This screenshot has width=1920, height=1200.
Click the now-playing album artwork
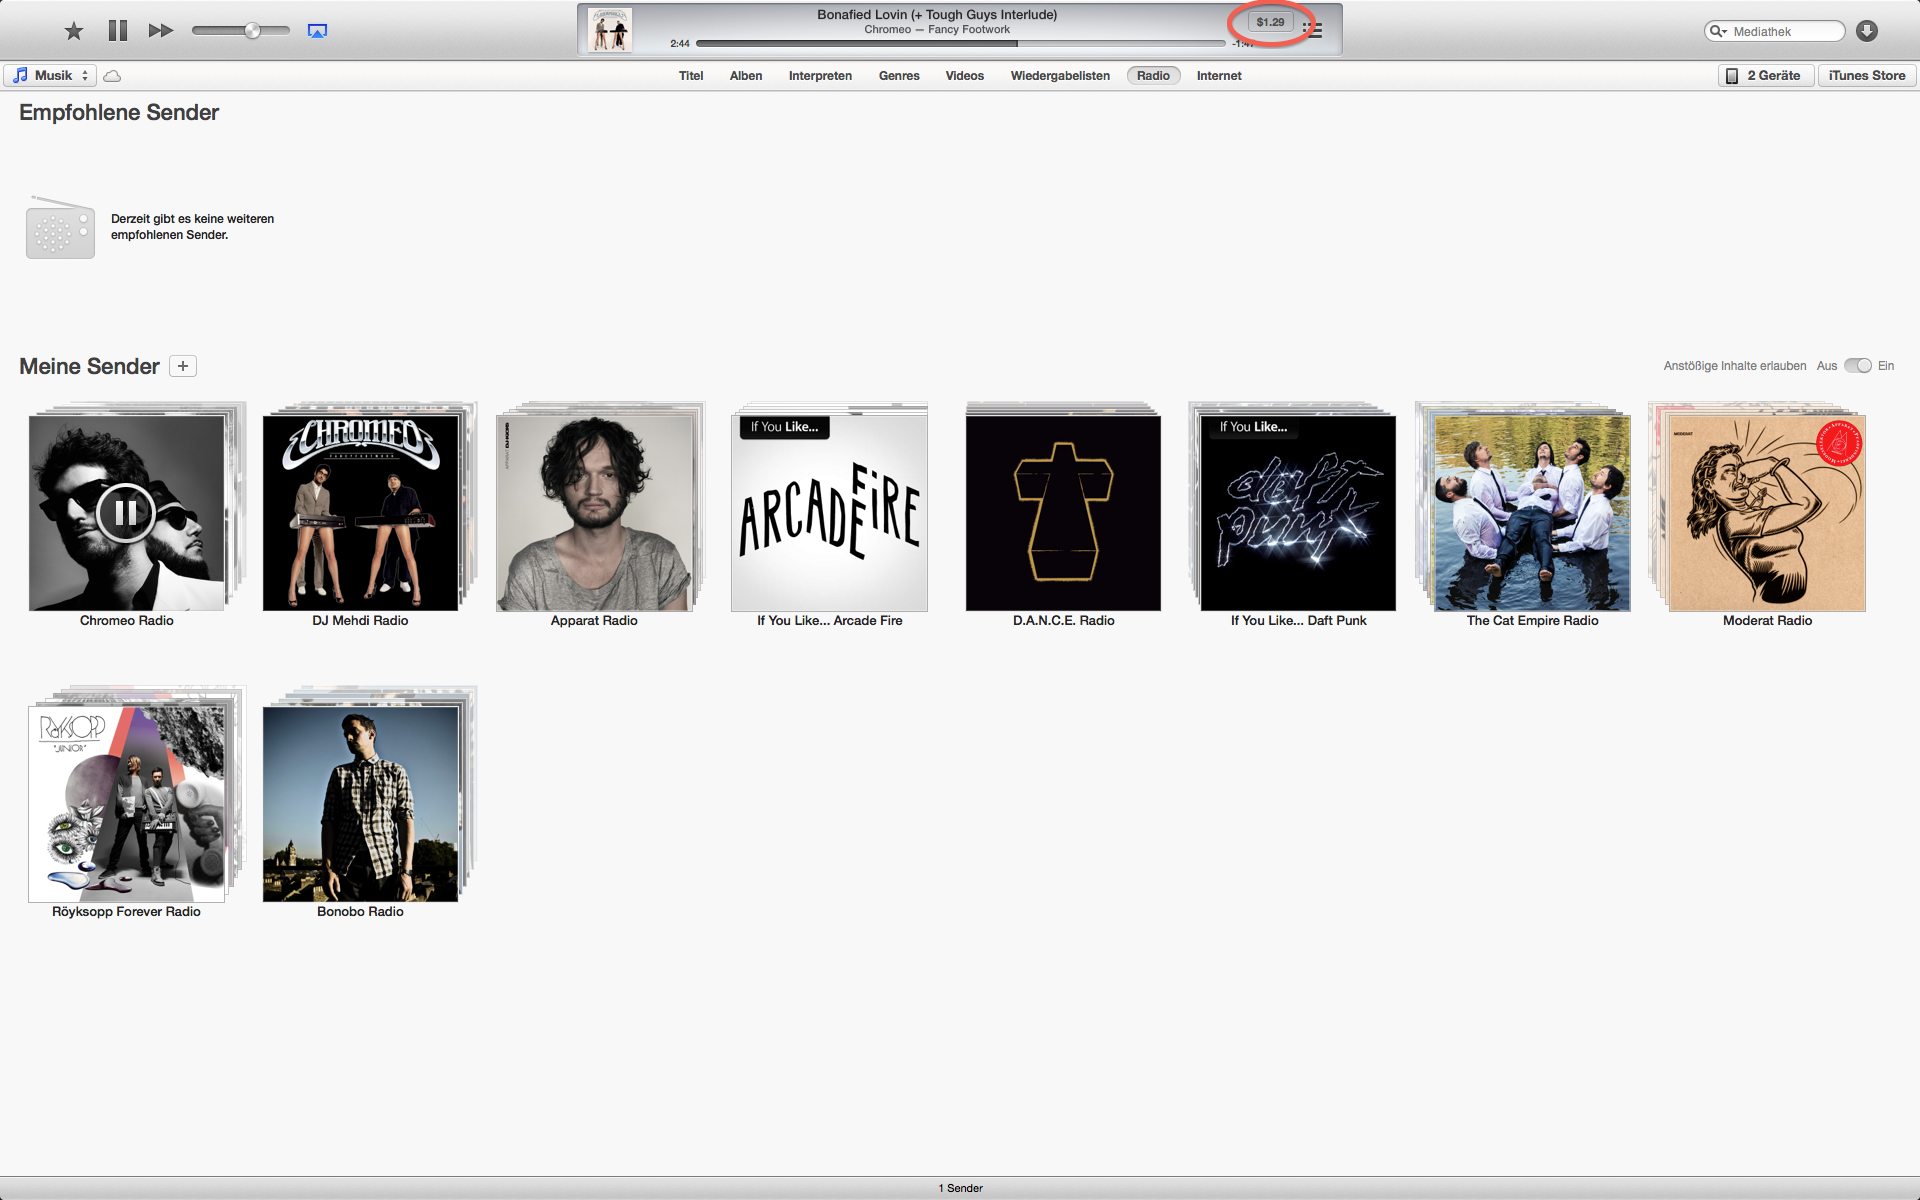tap(610, 30)
